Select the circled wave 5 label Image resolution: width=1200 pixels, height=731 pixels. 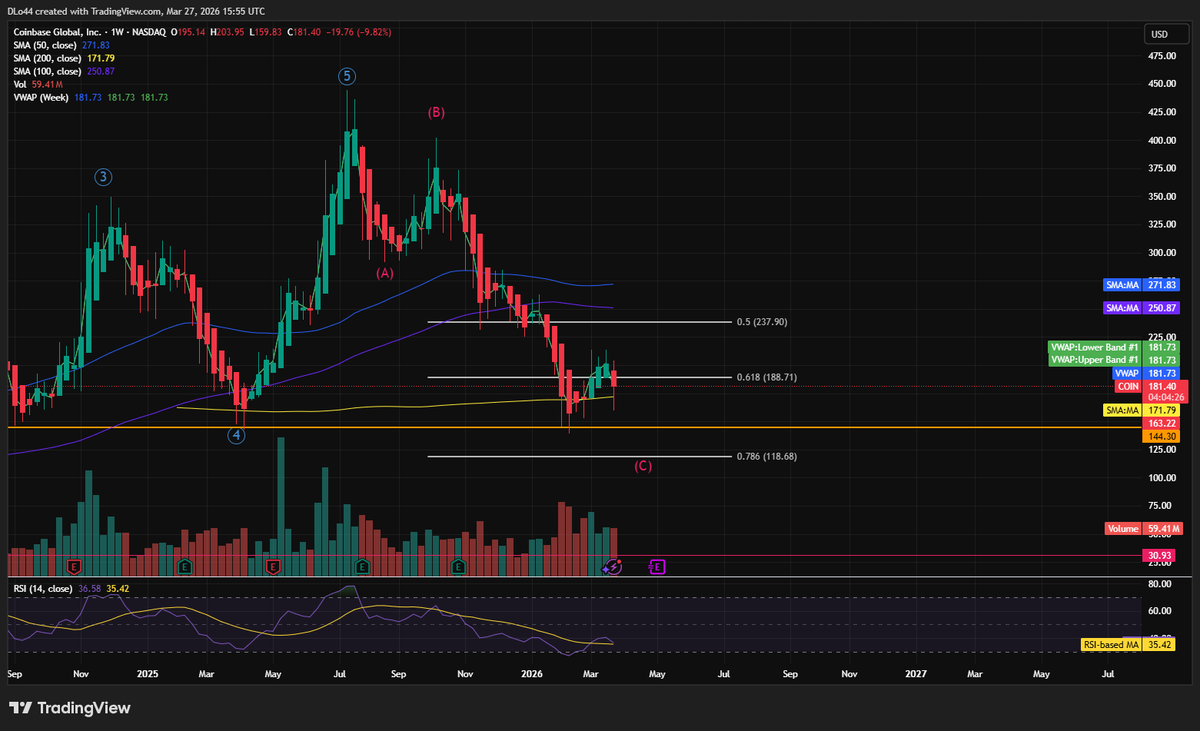[x=346, y=76]
